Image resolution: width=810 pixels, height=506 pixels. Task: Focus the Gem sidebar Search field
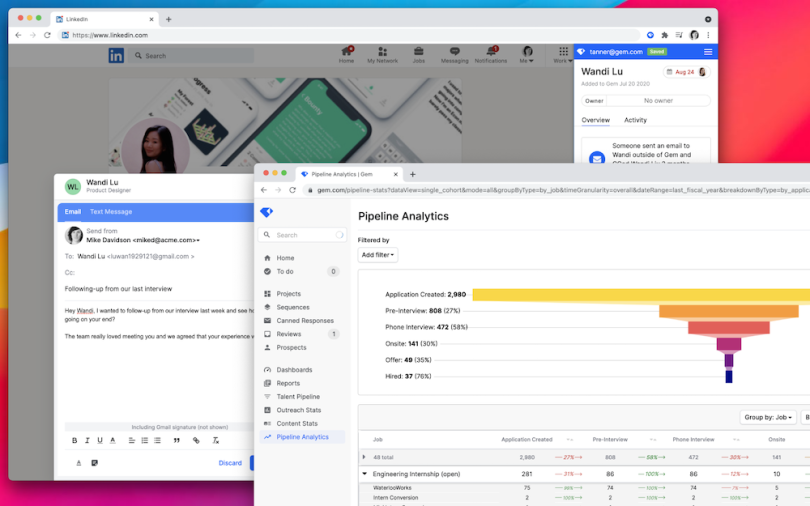(302, 235)
